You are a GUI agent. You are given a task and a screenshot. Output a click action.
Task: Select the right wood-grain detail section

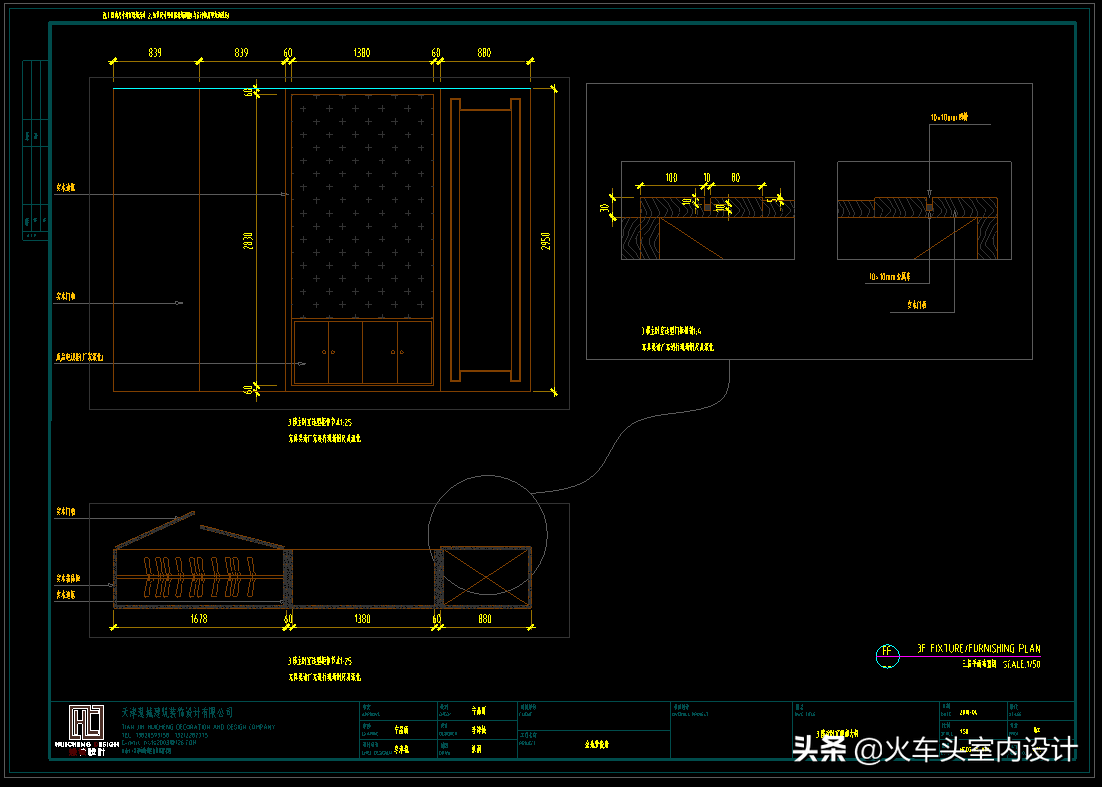coord(924,211)
